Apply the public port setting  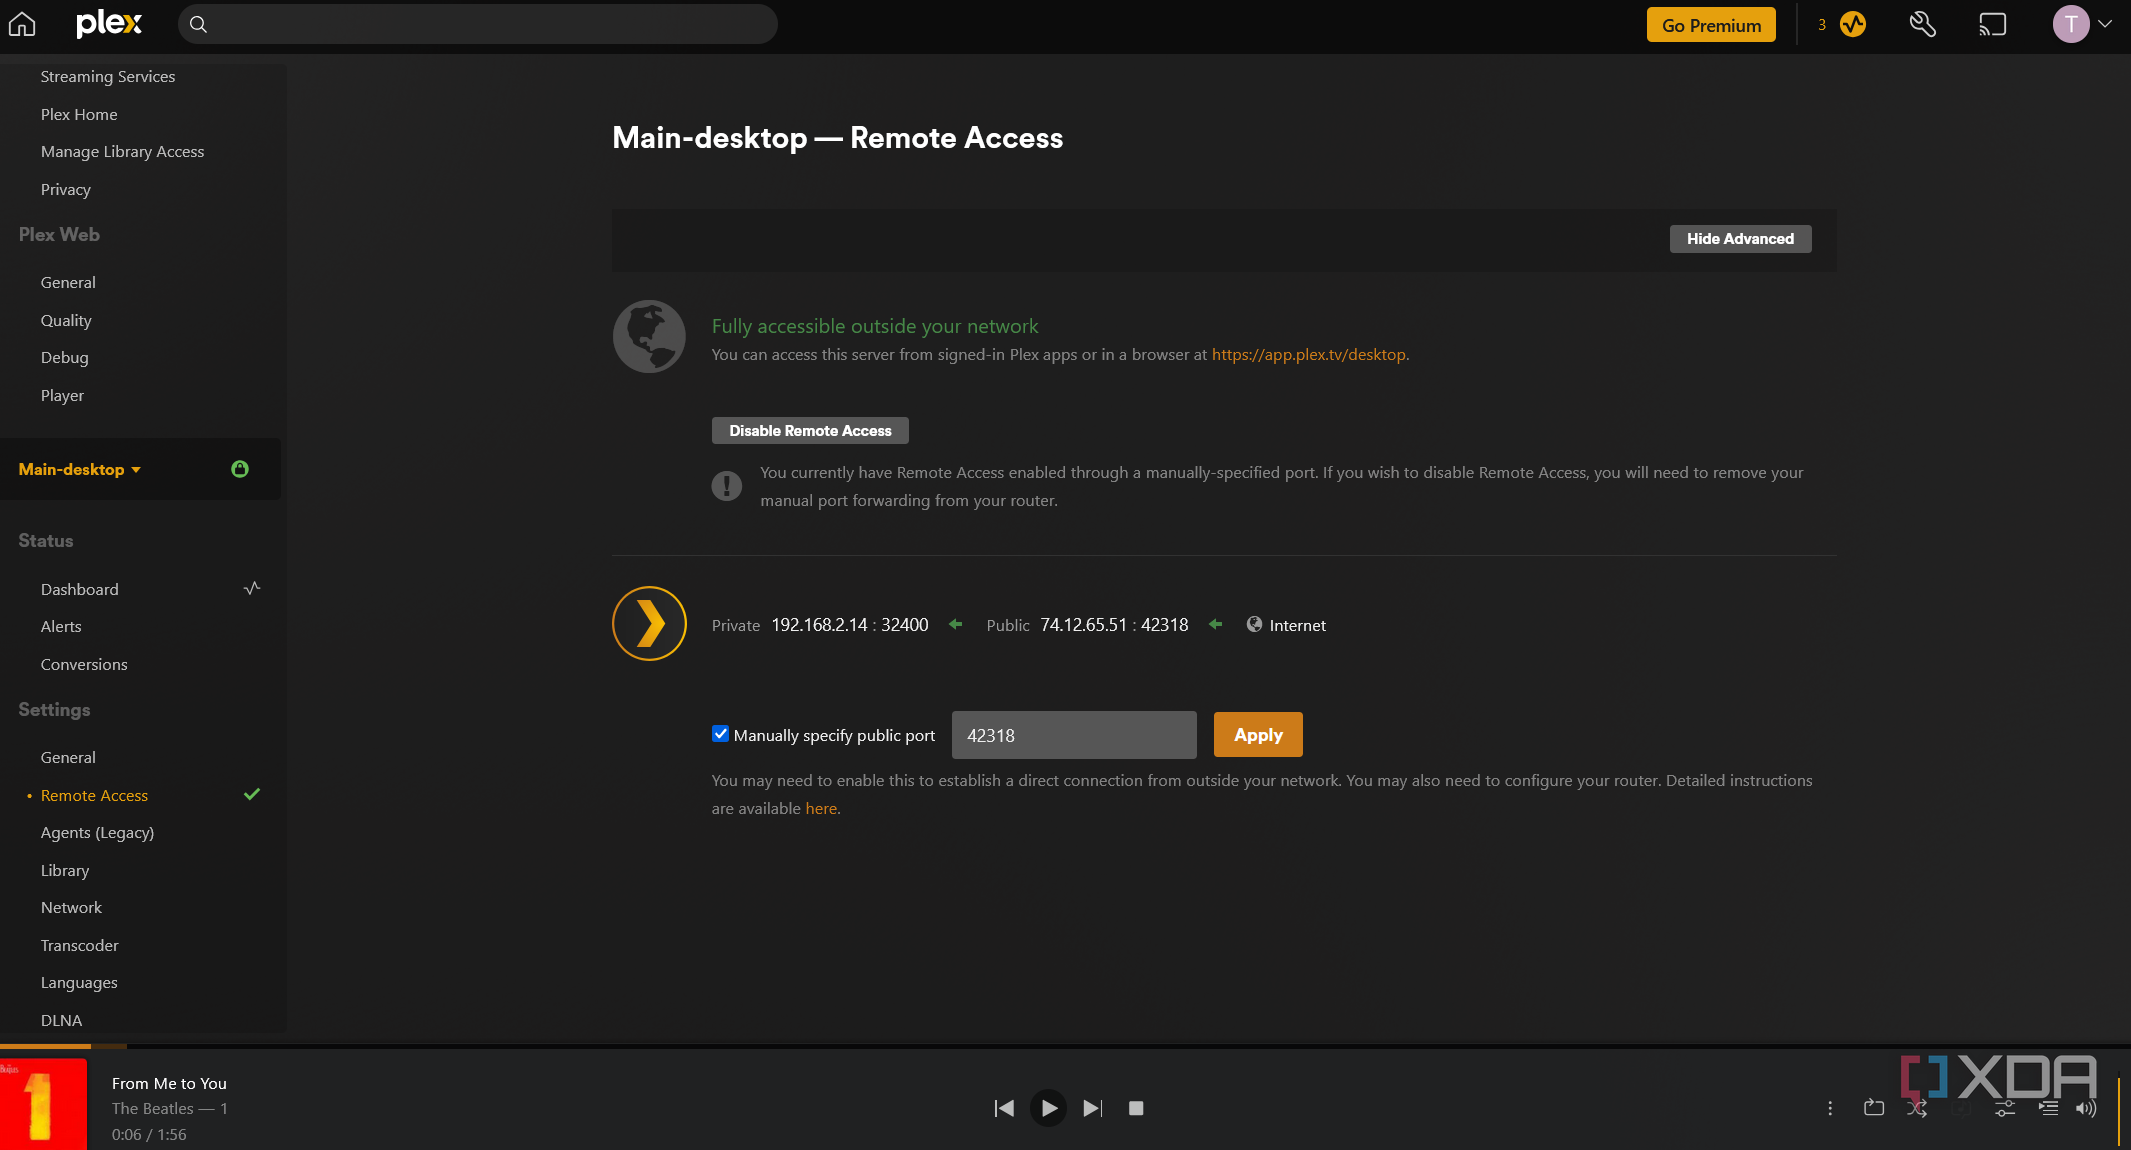1258,734
